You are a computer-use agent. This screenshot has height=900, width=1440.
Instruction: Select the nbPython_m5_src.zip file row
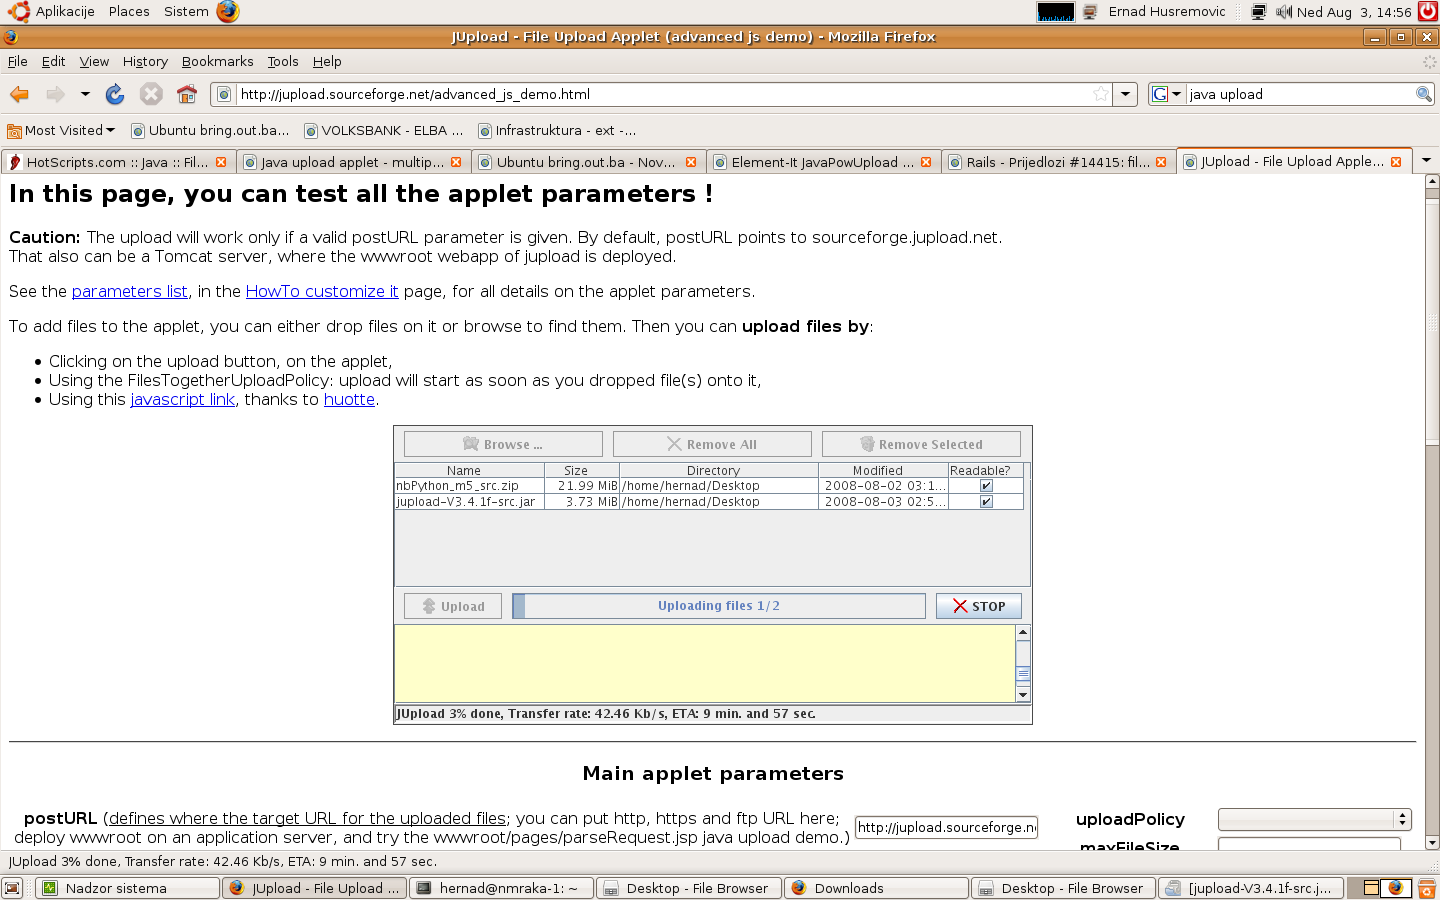[709, 486]
